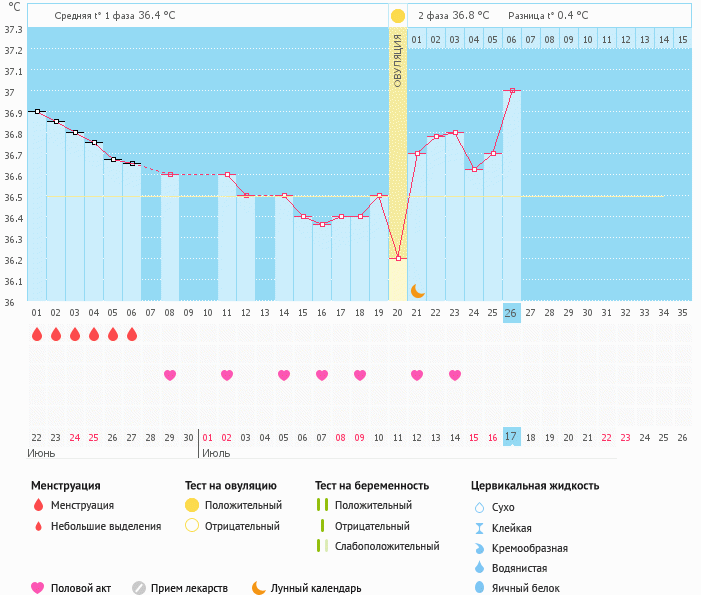Image resolution: width=701 pixels, height=595 pixels.
Task: Click the 'Прием лекарств' pill icon in legend
Action: click(x=139, y=588)
